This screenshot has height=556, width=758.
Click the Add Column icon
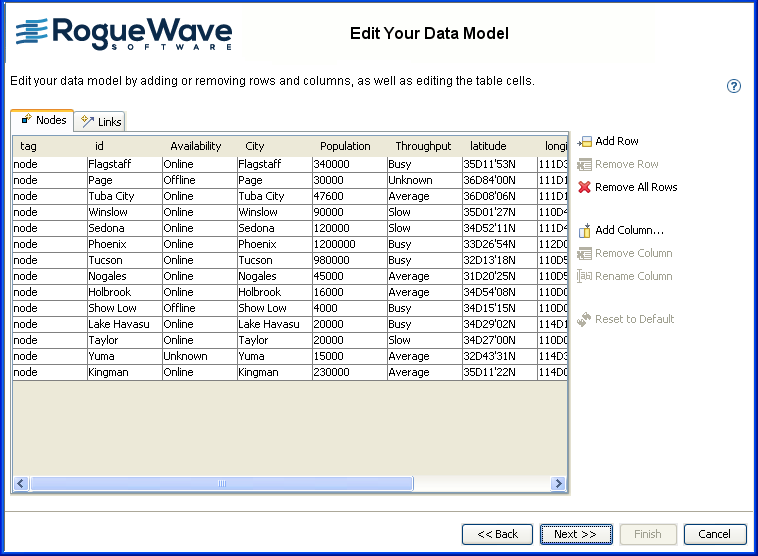[585, 231]
